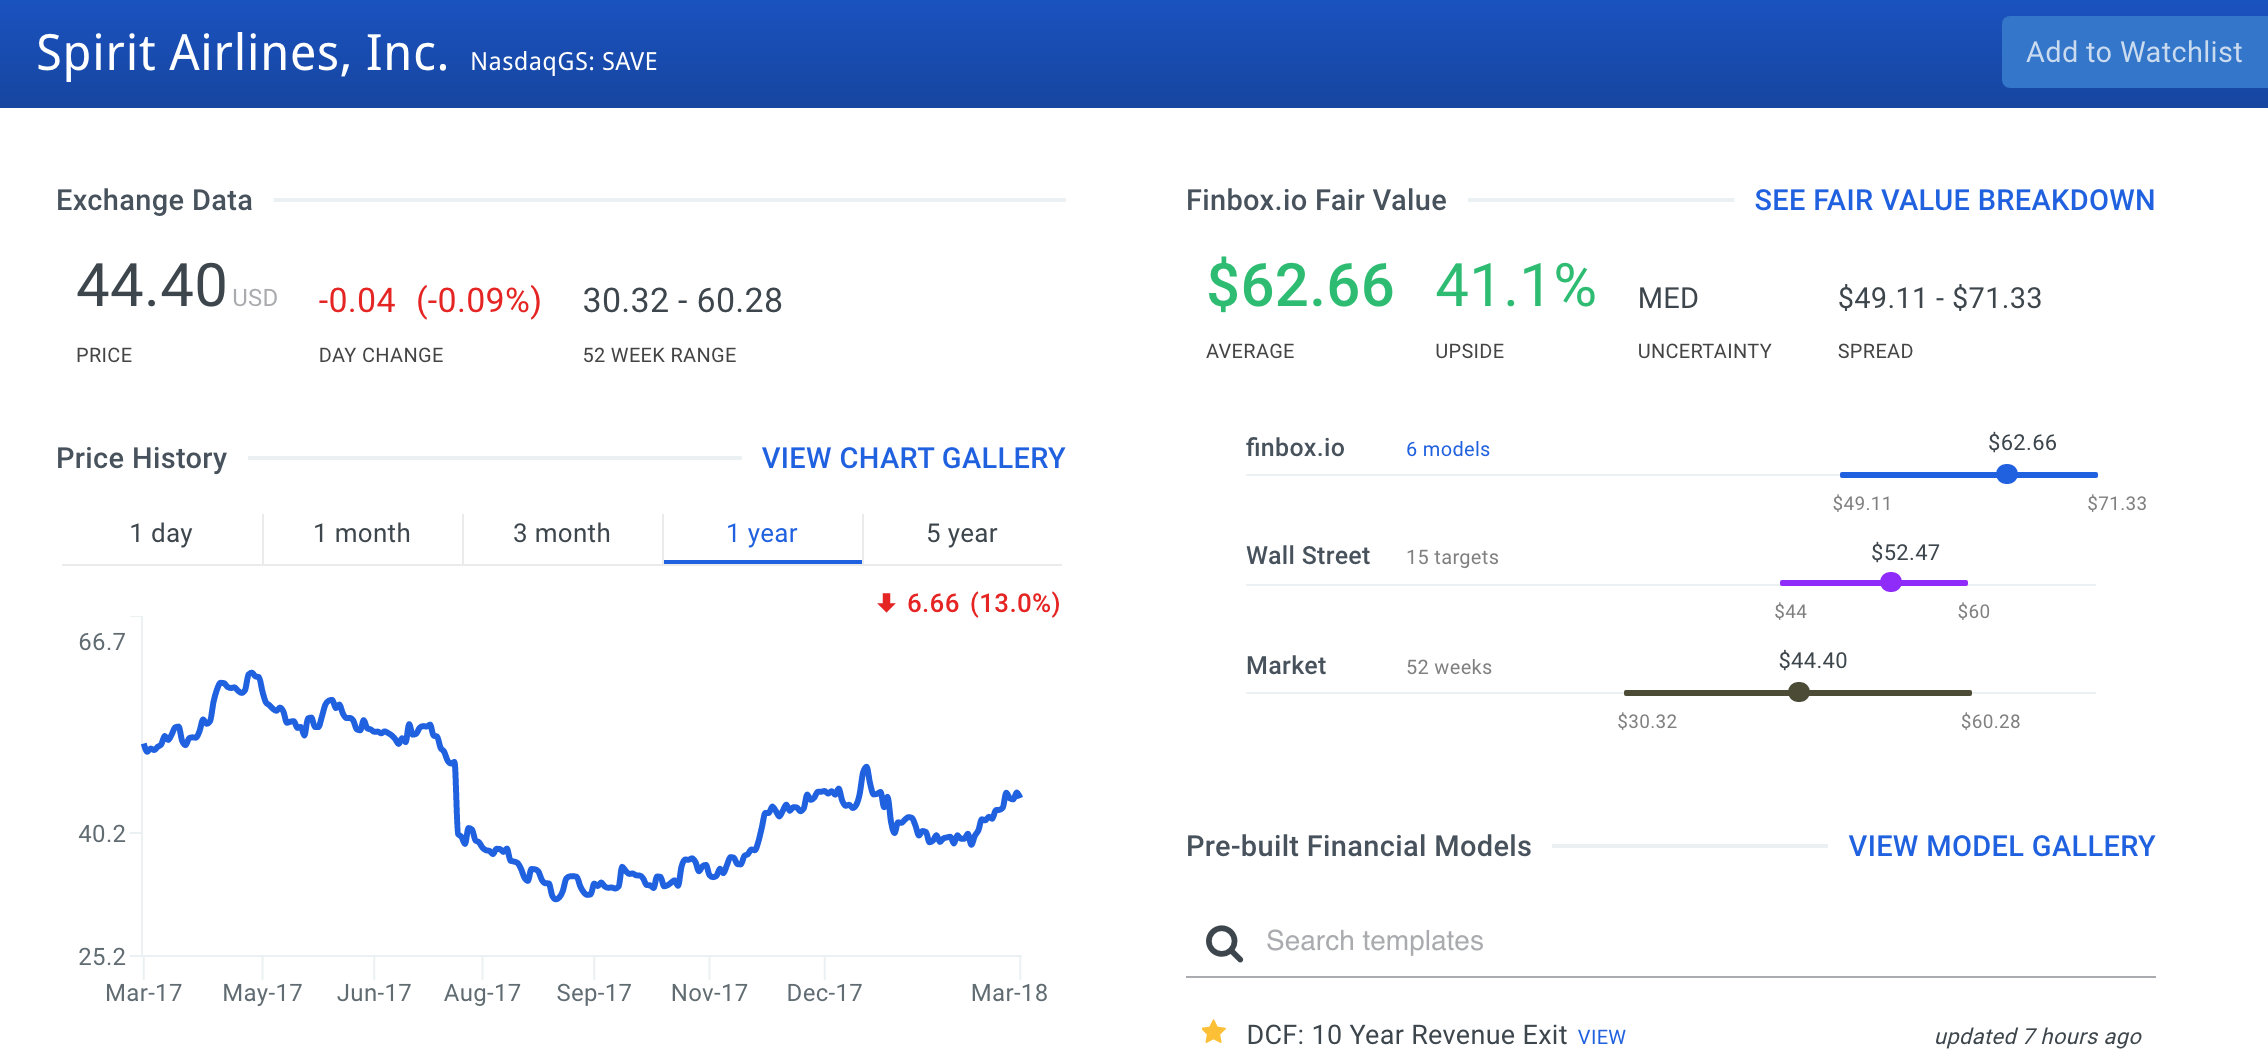Click the search magnifier icon

[1224, 942]
